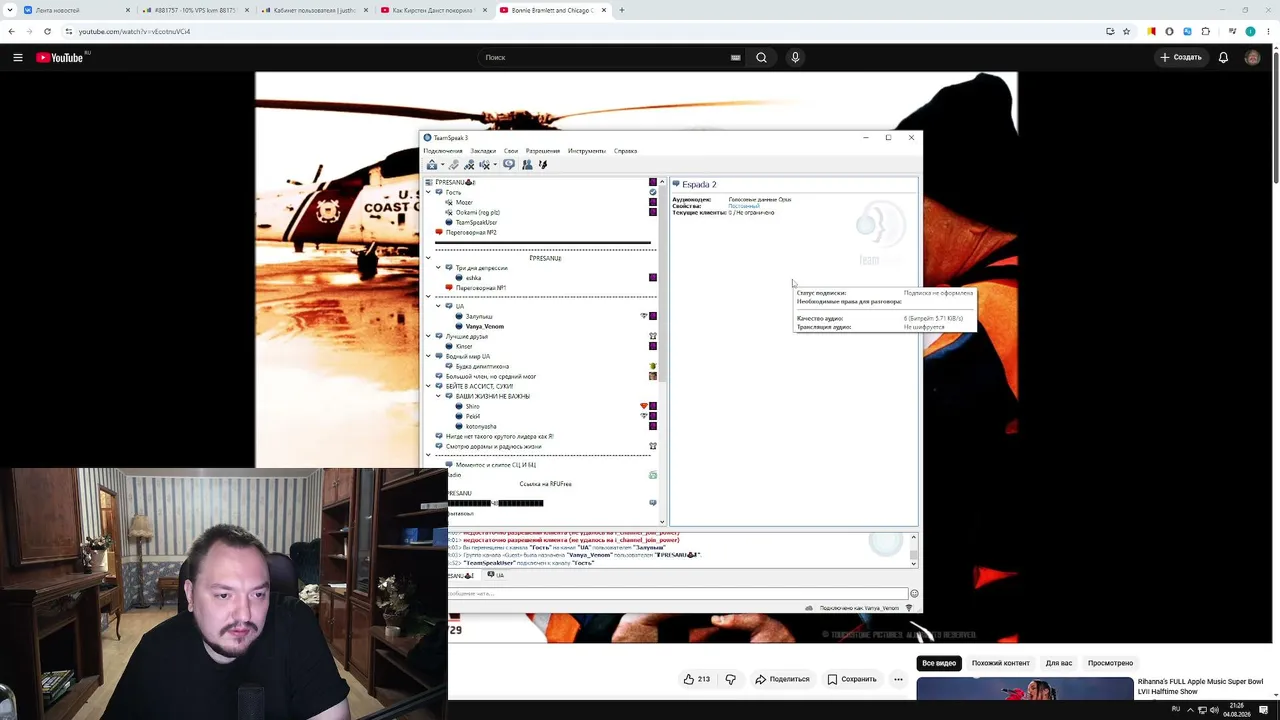Click the purple badge next to user eshka

[653, 278]
